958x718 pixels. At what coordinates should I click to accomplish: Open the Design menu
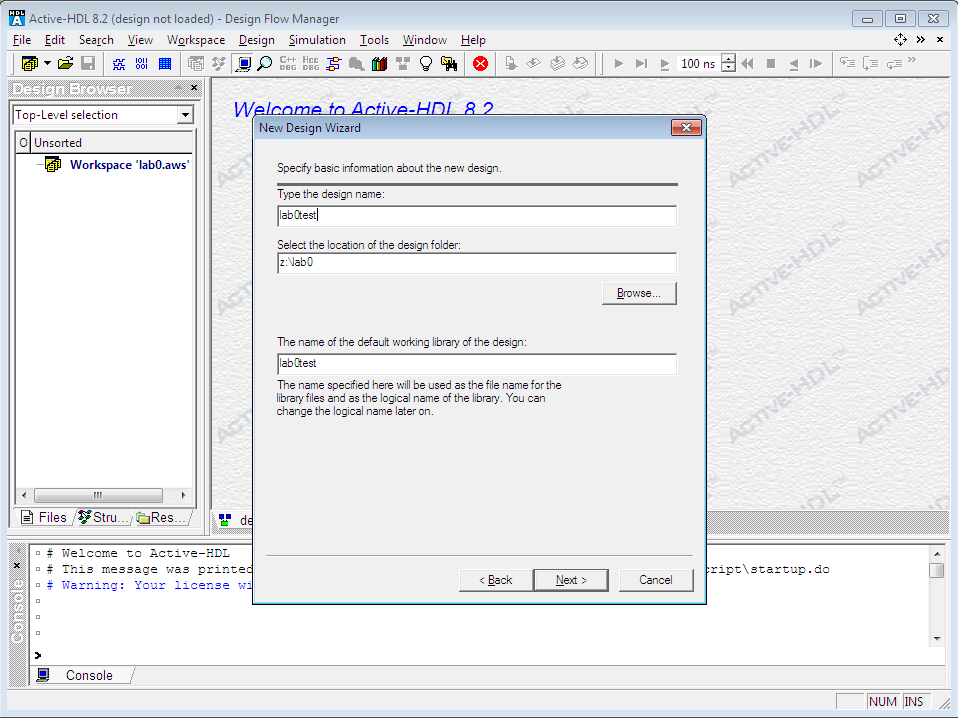click(256, 40)
